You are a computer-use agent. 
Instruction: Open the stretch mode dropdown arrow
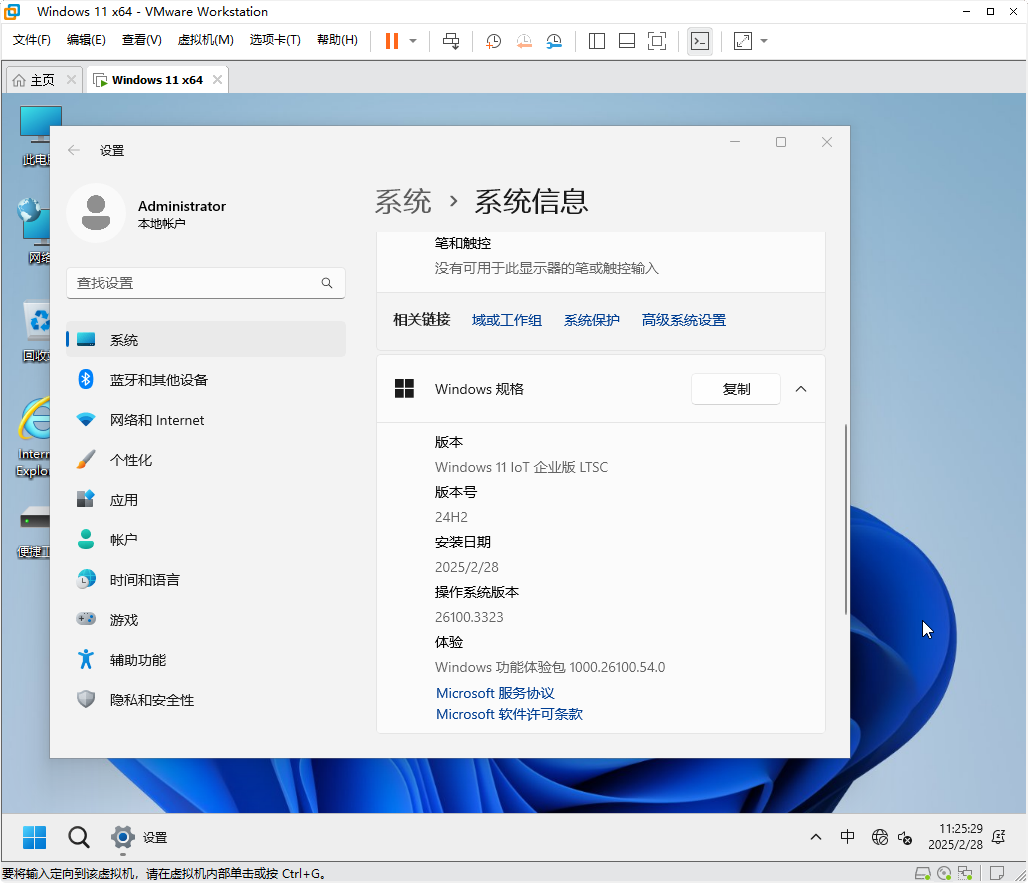tap(764, 41)
